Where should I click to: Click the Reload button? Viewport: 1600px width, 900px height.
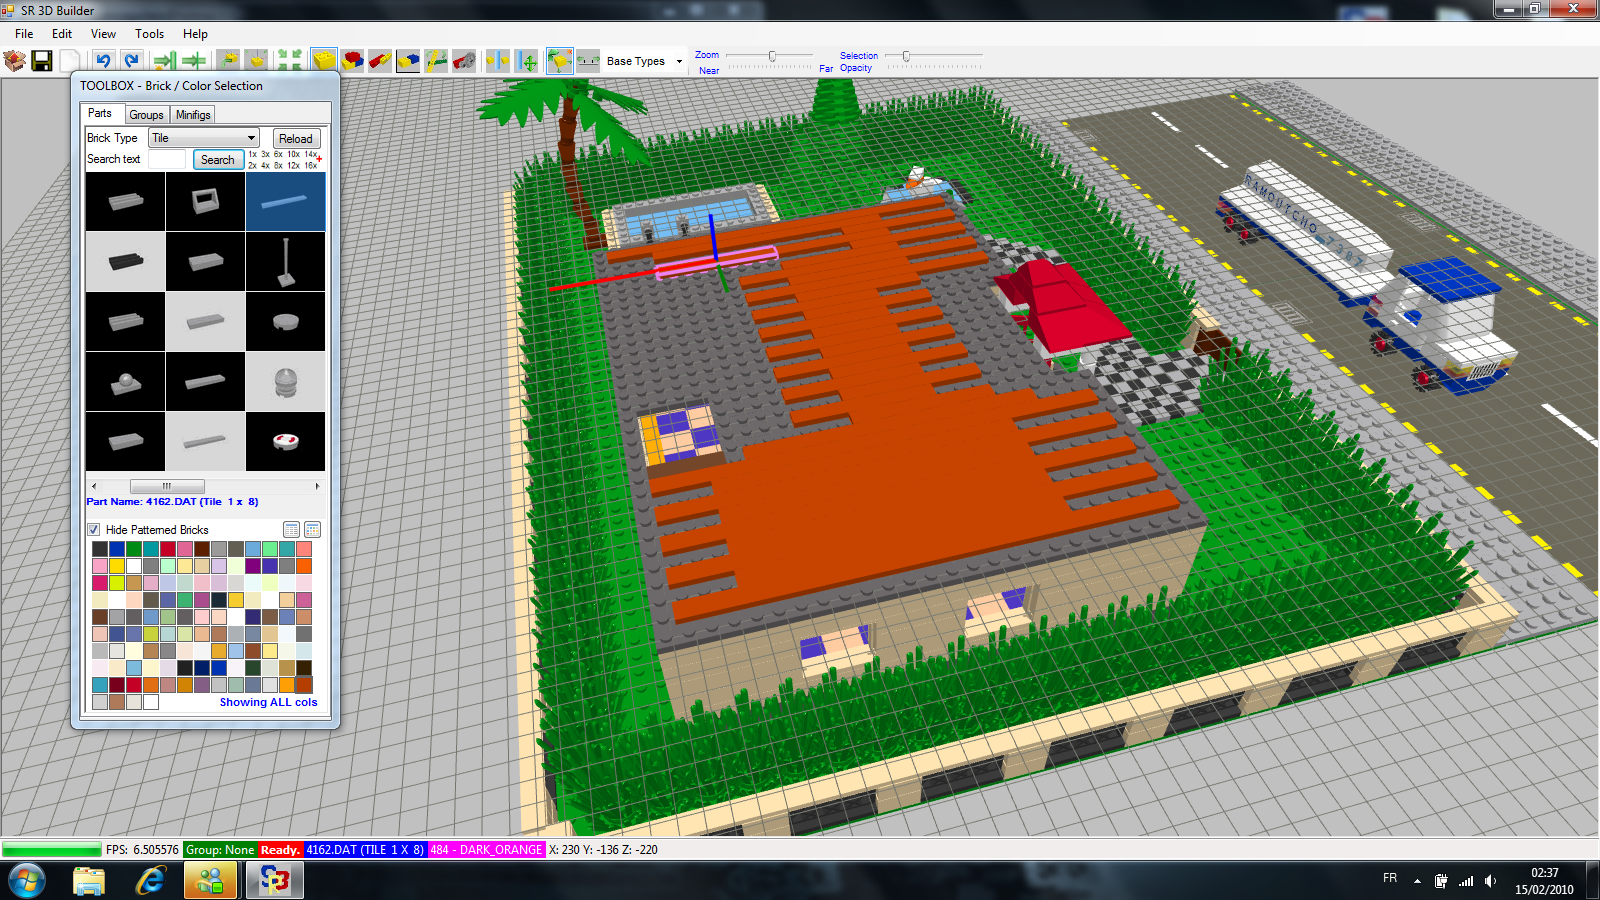tap(296, 137)
